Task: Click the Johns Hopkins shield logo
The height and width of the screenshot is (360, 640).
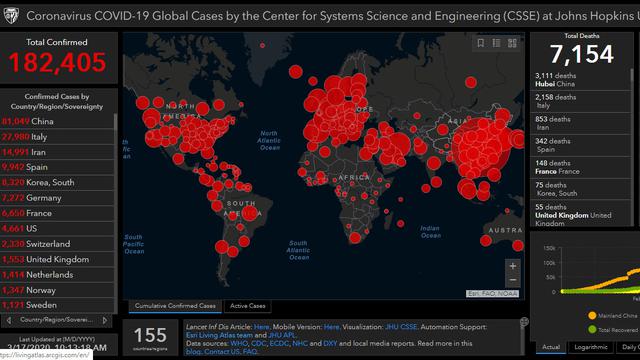Action: point(11,16)
